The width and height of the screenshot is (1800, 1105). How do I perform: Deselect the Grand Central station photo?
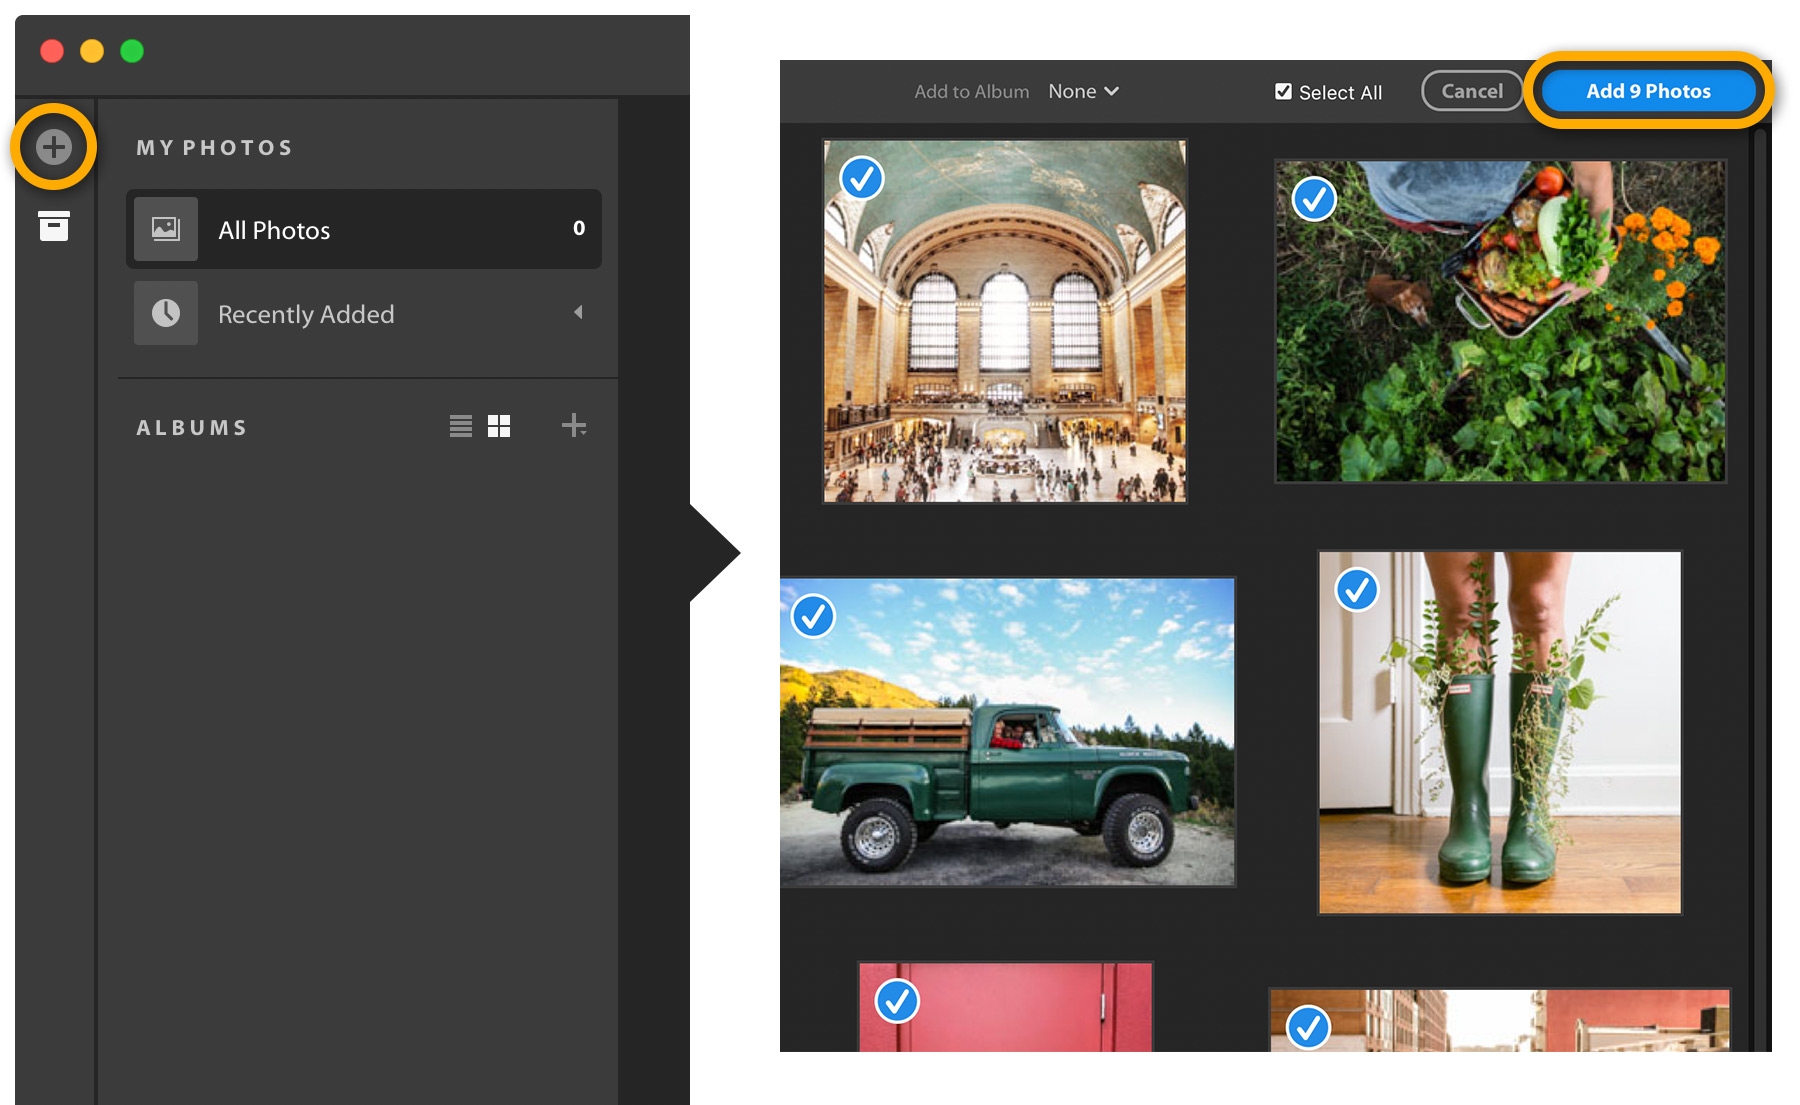861,181
